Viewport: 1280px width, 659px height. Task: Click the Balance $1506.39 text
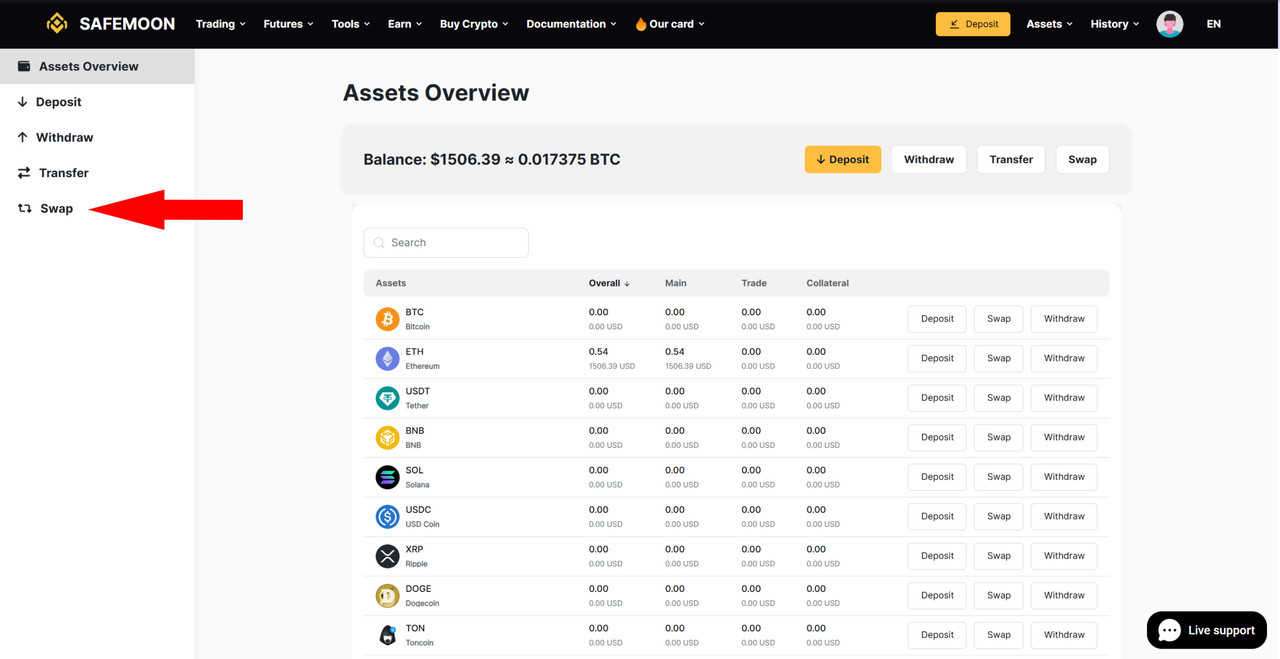[492, 159]
